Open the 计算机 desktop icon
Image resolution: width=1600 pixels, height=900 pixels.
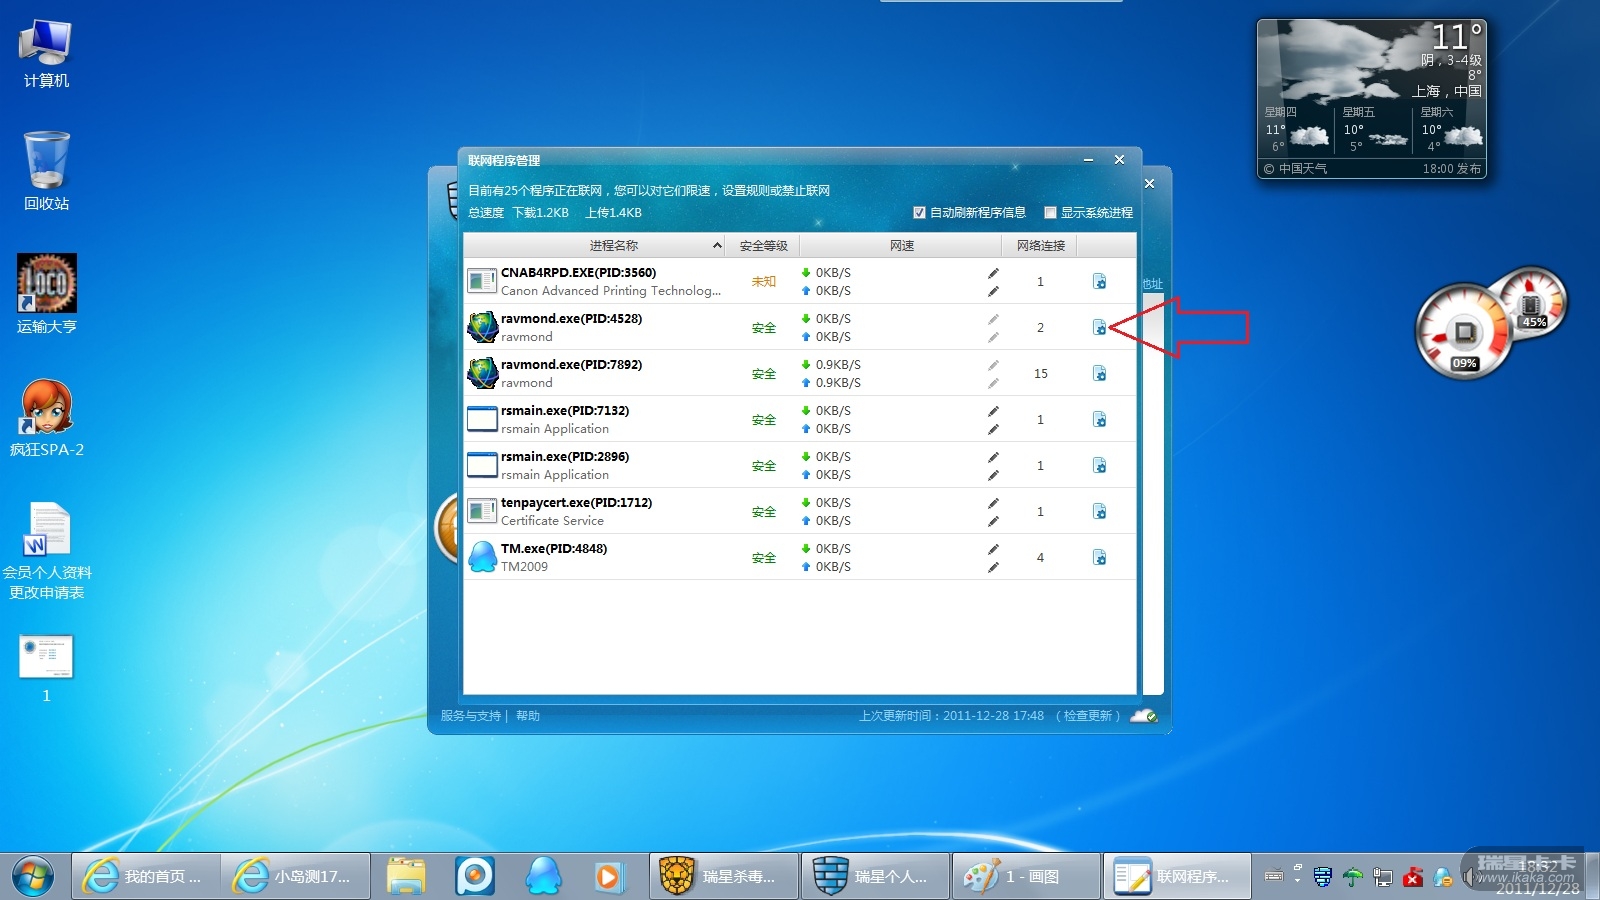coord(46,54)
